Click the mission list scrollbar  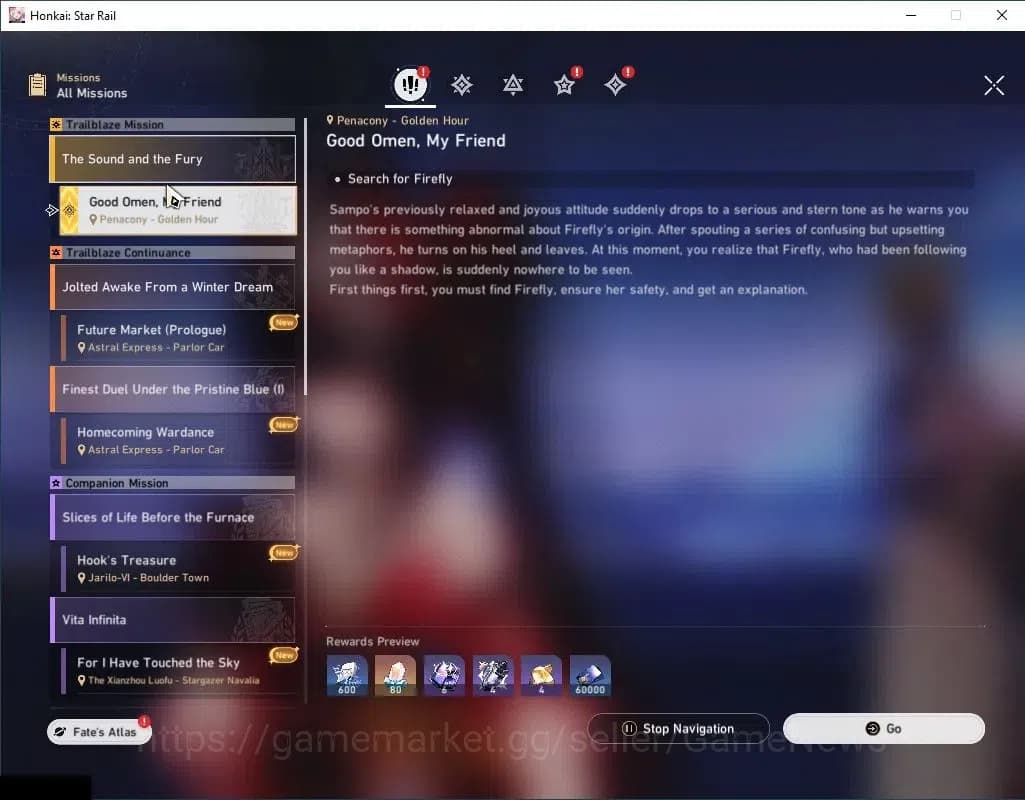click(x=305, y=256)
